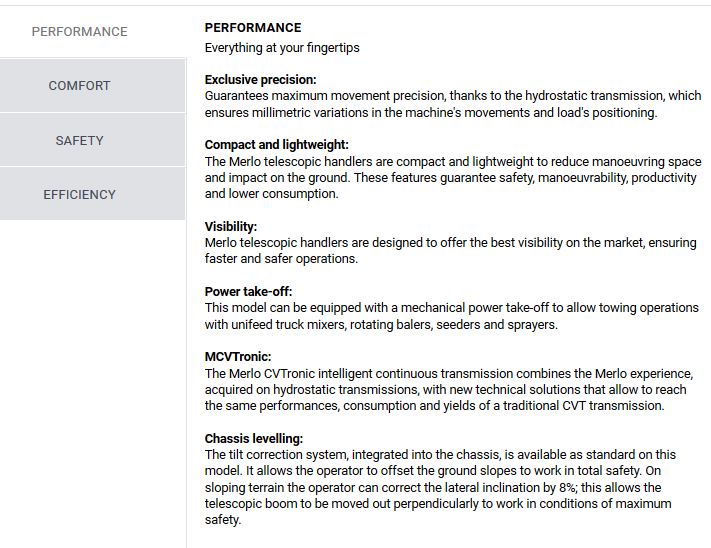Open the Safety tab
The height and width of the screenshot is (548, 711).
(80, 141)
